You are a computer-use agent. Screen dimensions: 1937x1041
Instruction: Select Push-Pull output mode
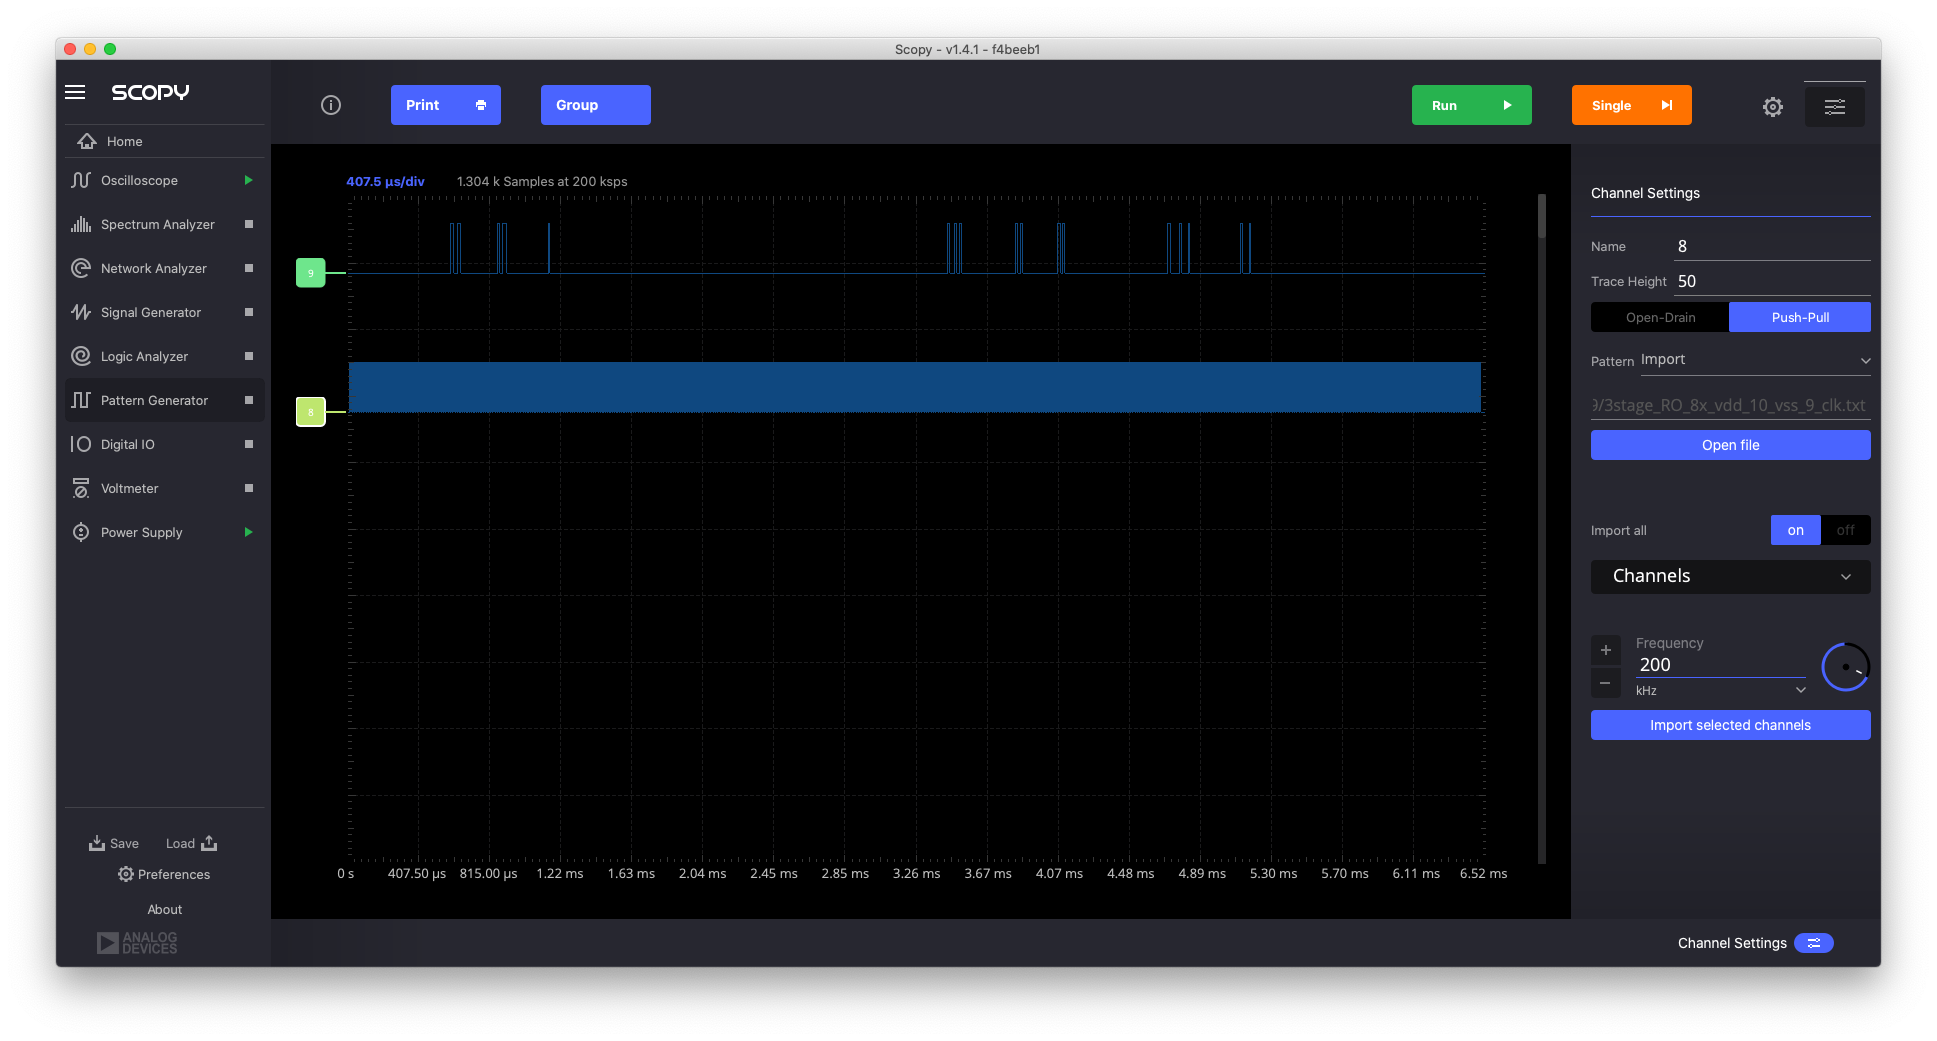pos(1800,317)
